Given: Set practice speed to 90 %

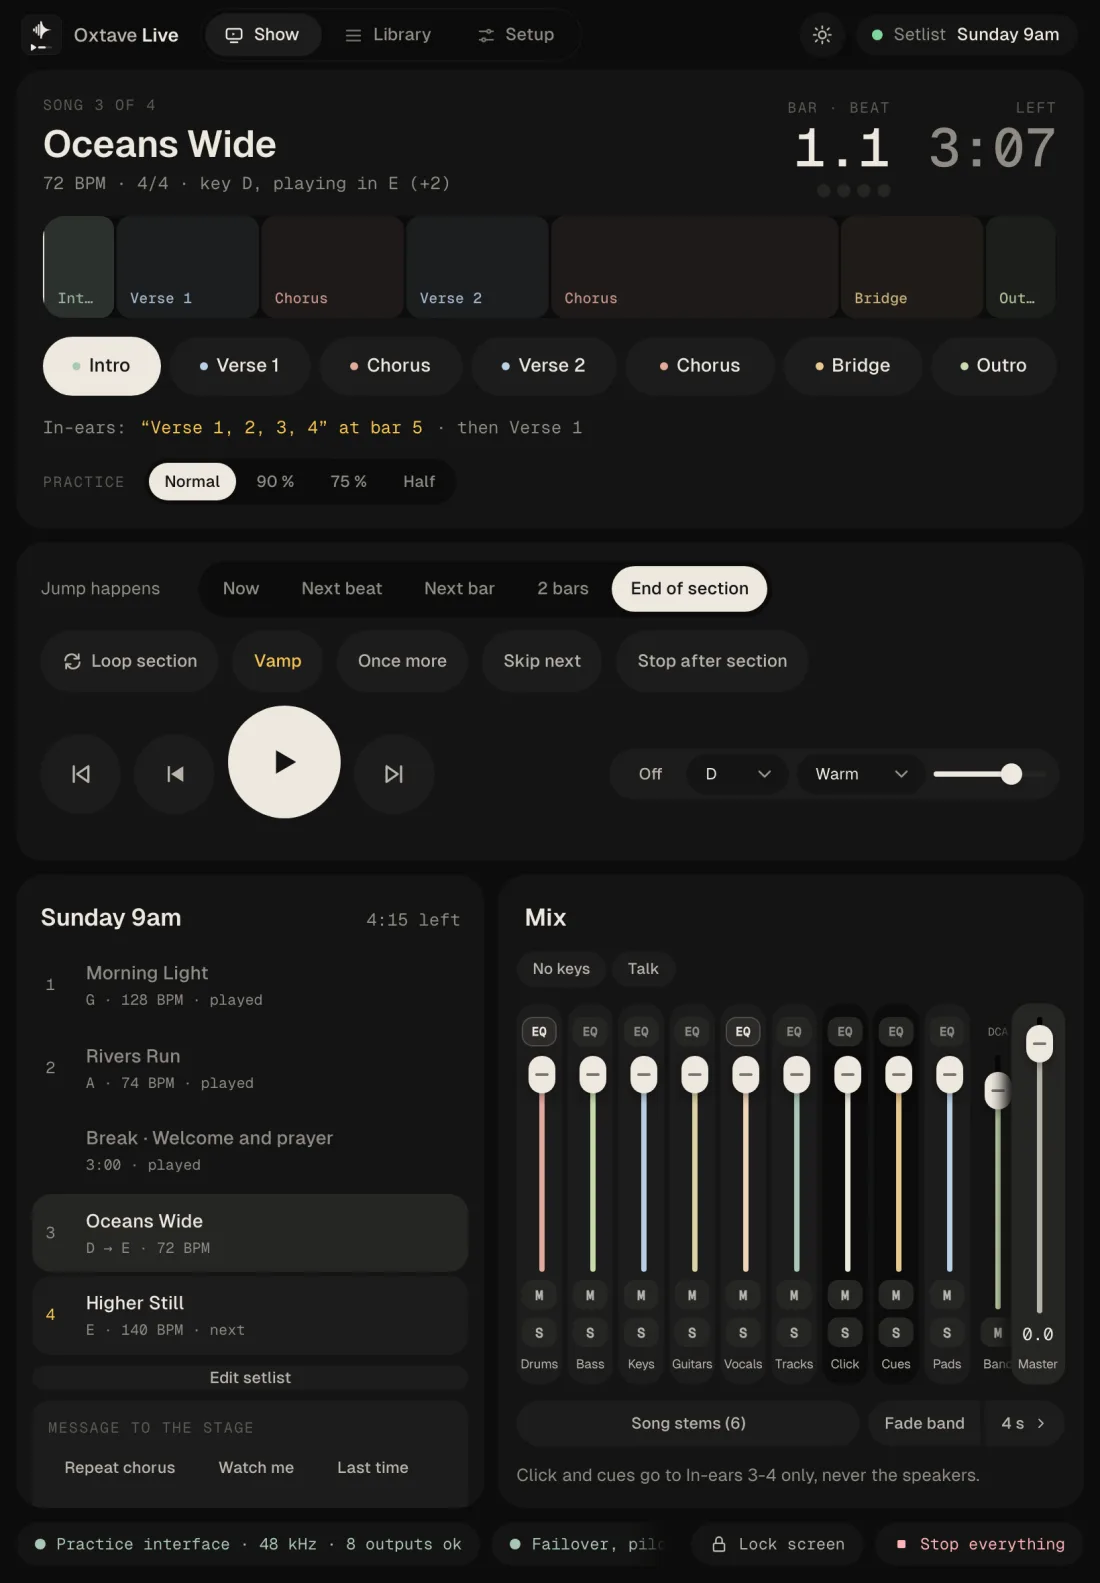Looking at the screenshot, I should [275, 482].
